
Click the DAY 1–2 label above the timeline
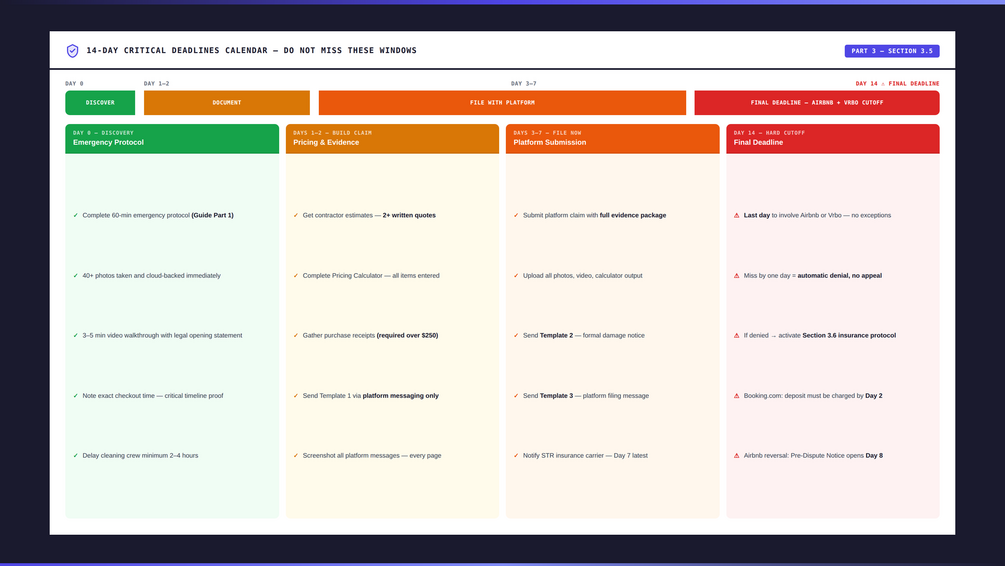[156, 83]
